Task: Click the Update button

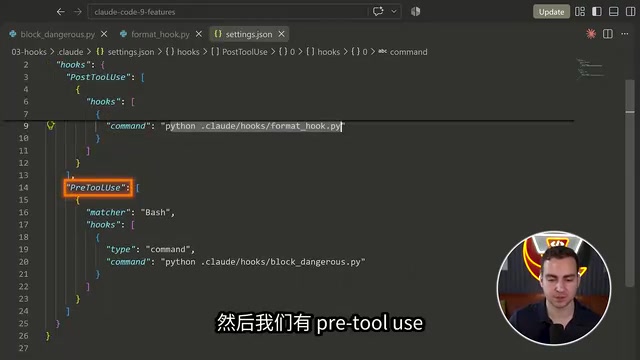Action: point(551,12)
